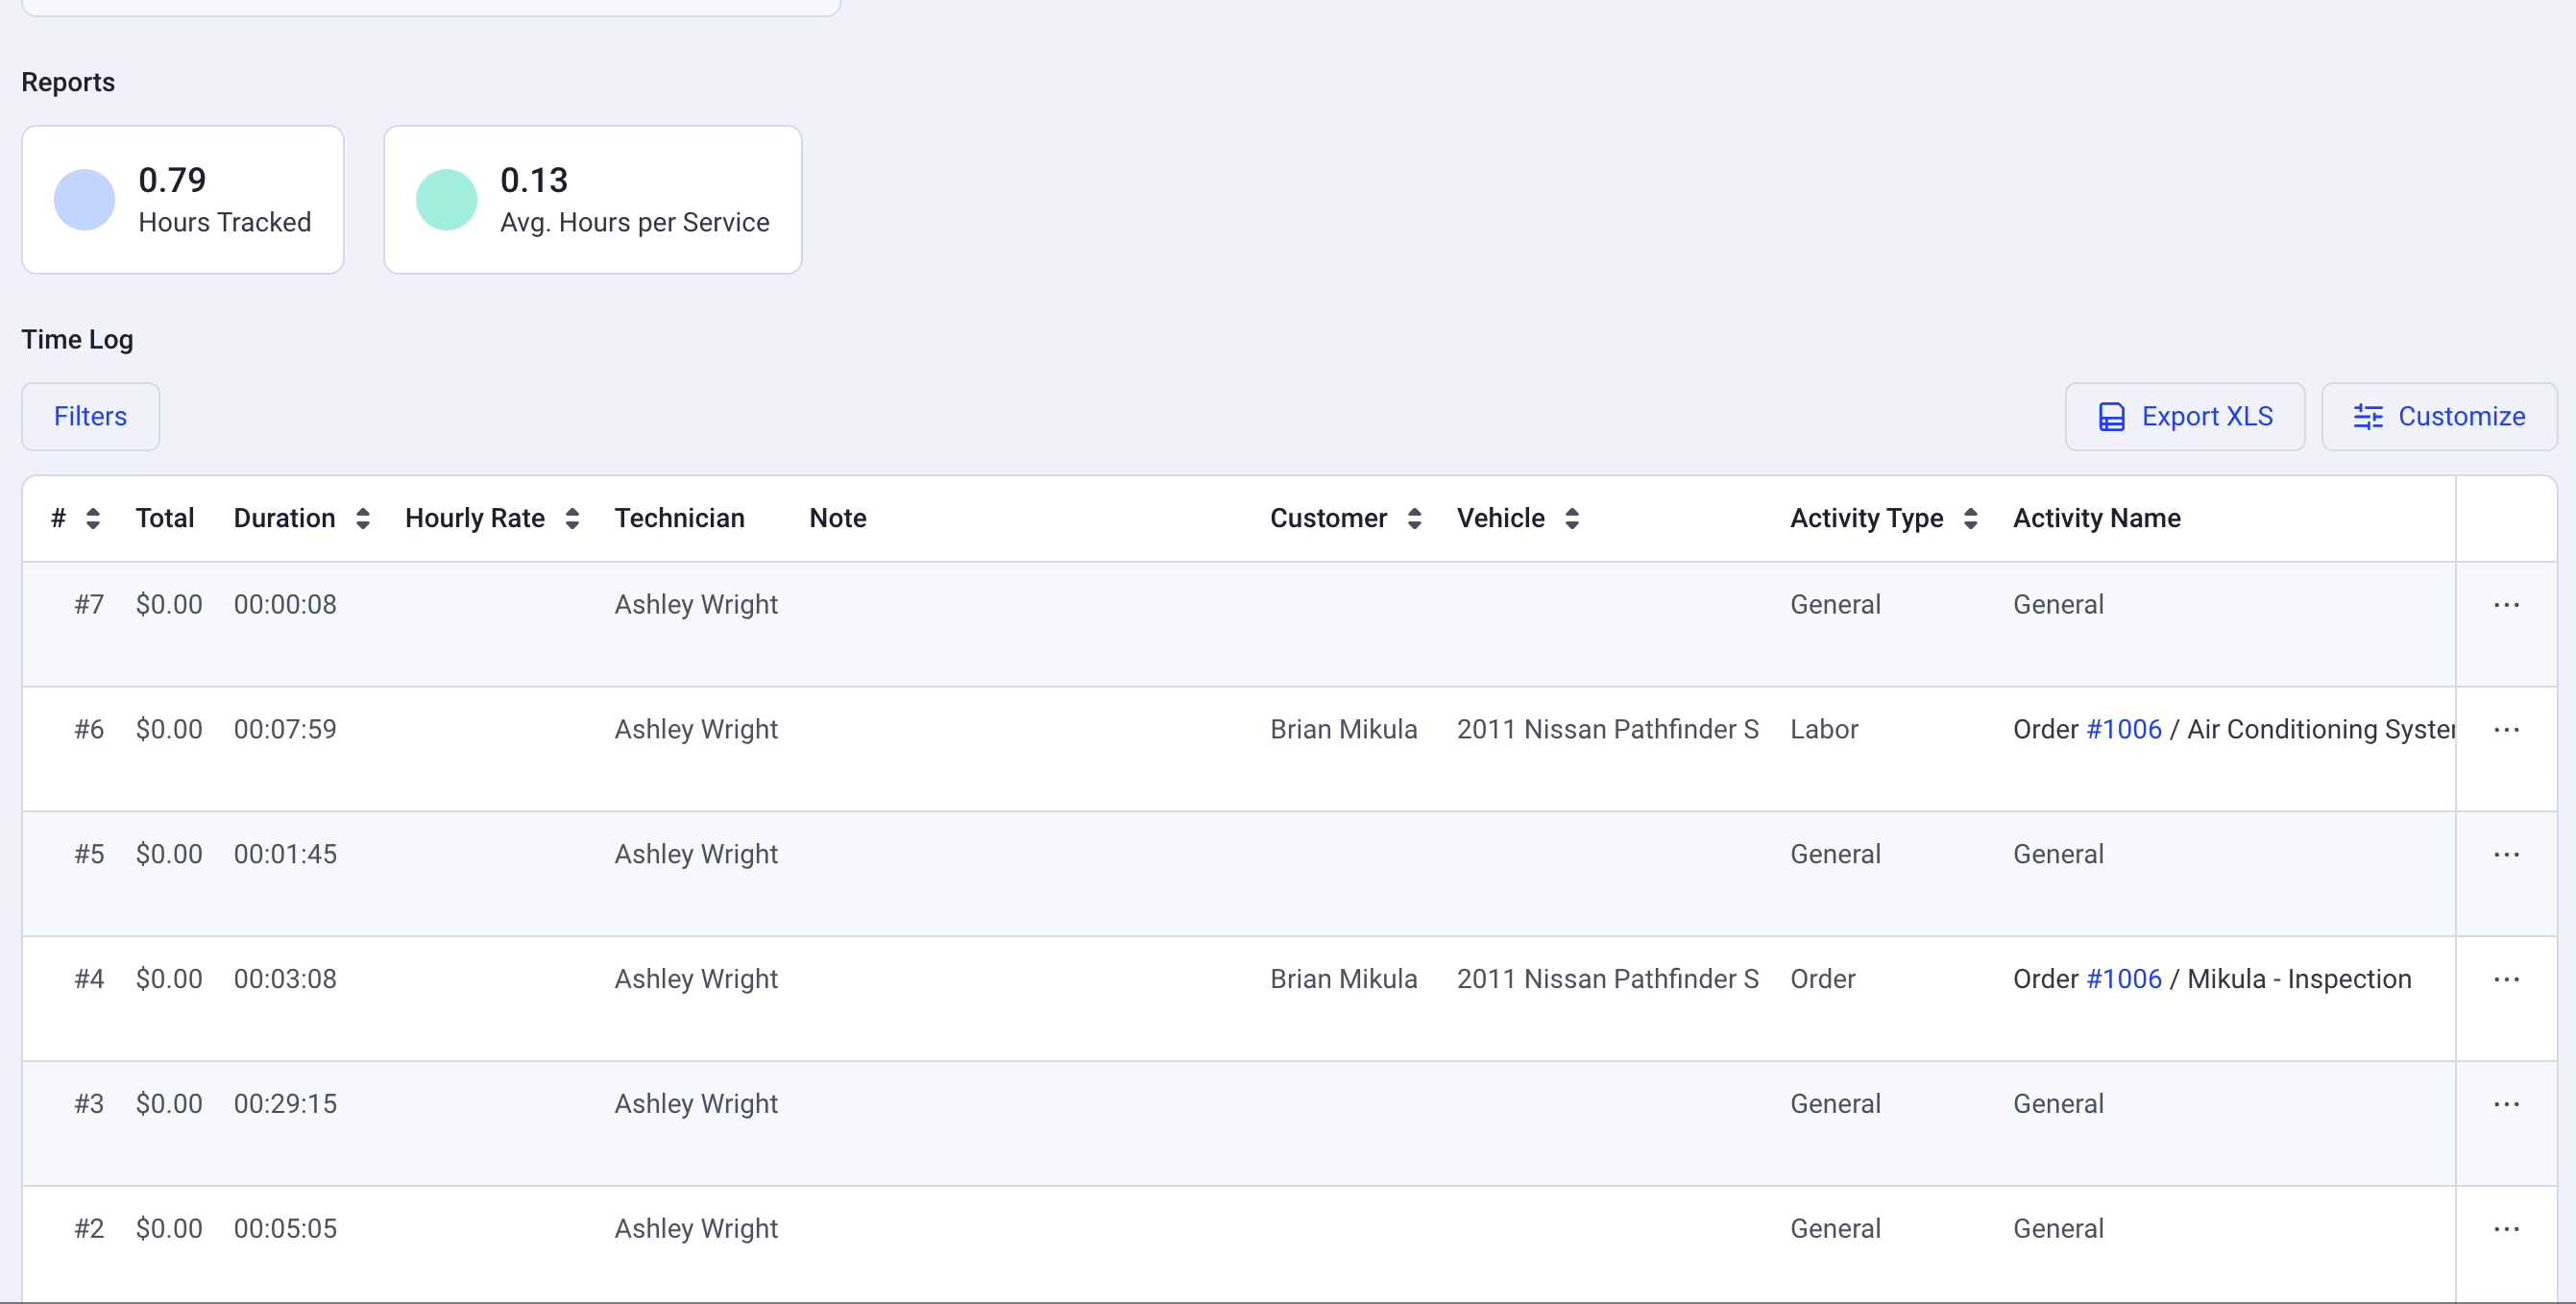This screenshot has width=2576, height=1304.
Task: Sort entries by Customer arrows
Action: coord(1414,518)
